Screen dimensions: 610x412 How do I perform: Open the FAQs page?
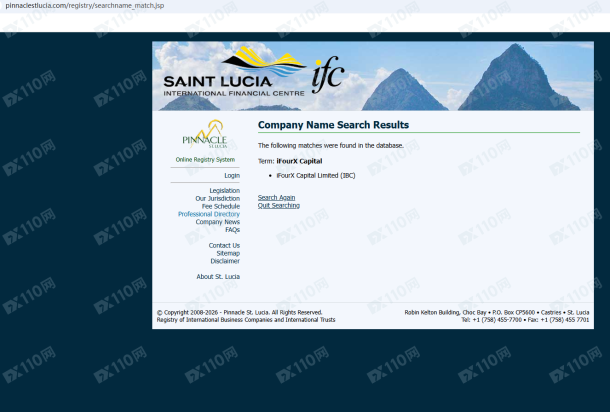click(x=232, y=230)
